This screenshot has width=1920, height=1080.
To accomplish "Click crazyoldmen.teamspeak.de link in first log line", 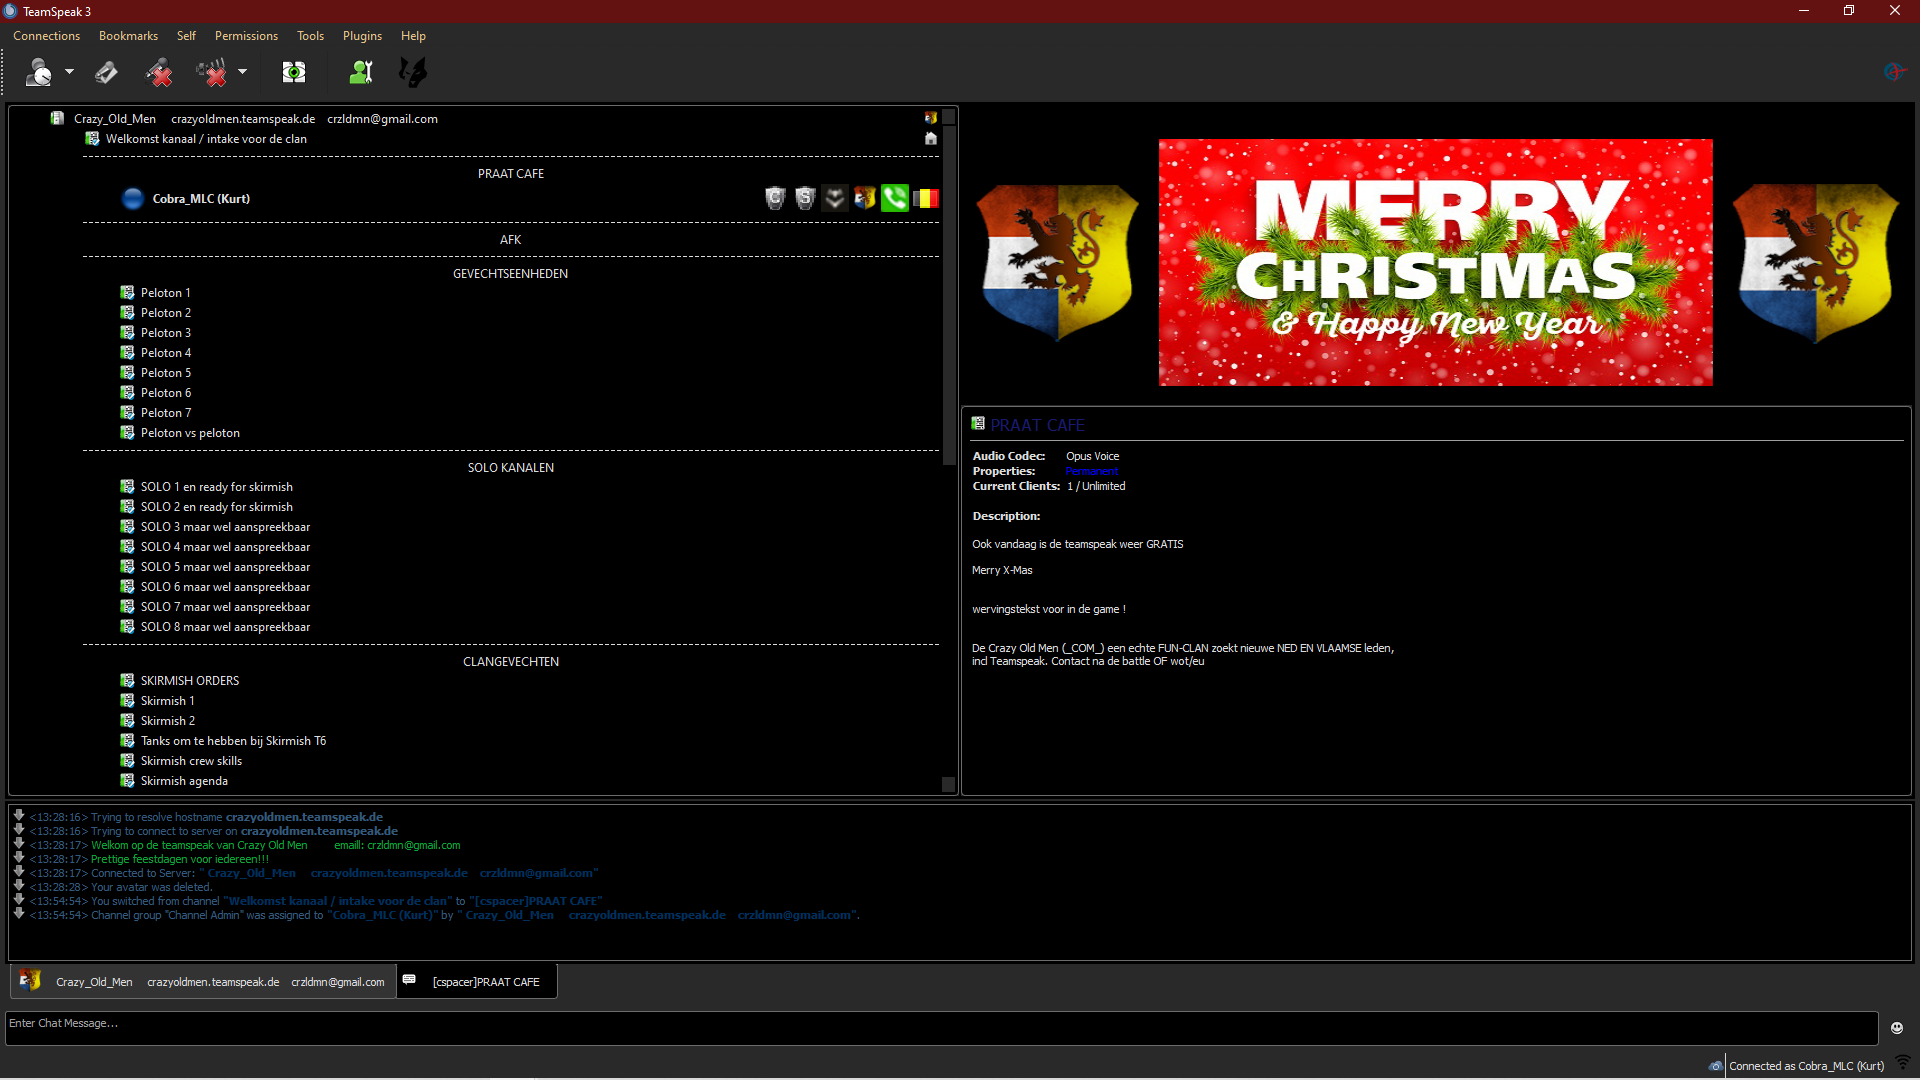I will (304, 817).
